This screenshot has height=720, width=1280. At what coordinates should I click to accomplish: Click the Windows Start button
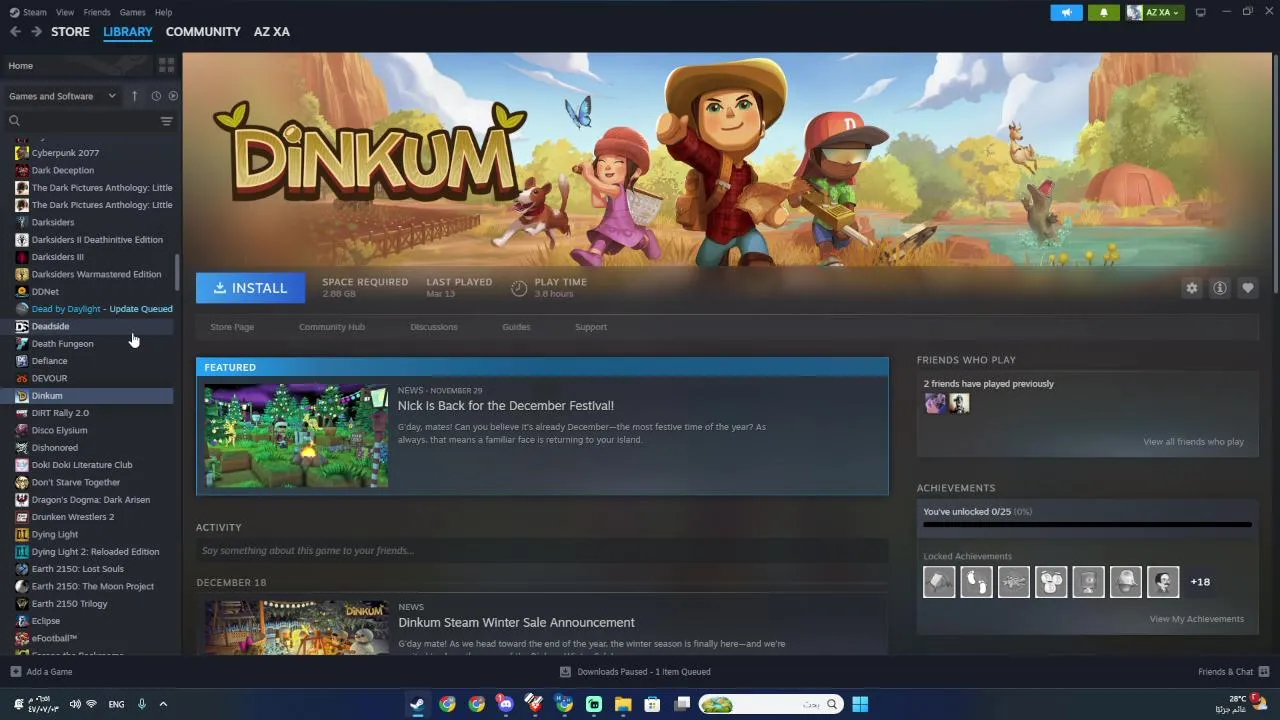coord(859,704)
